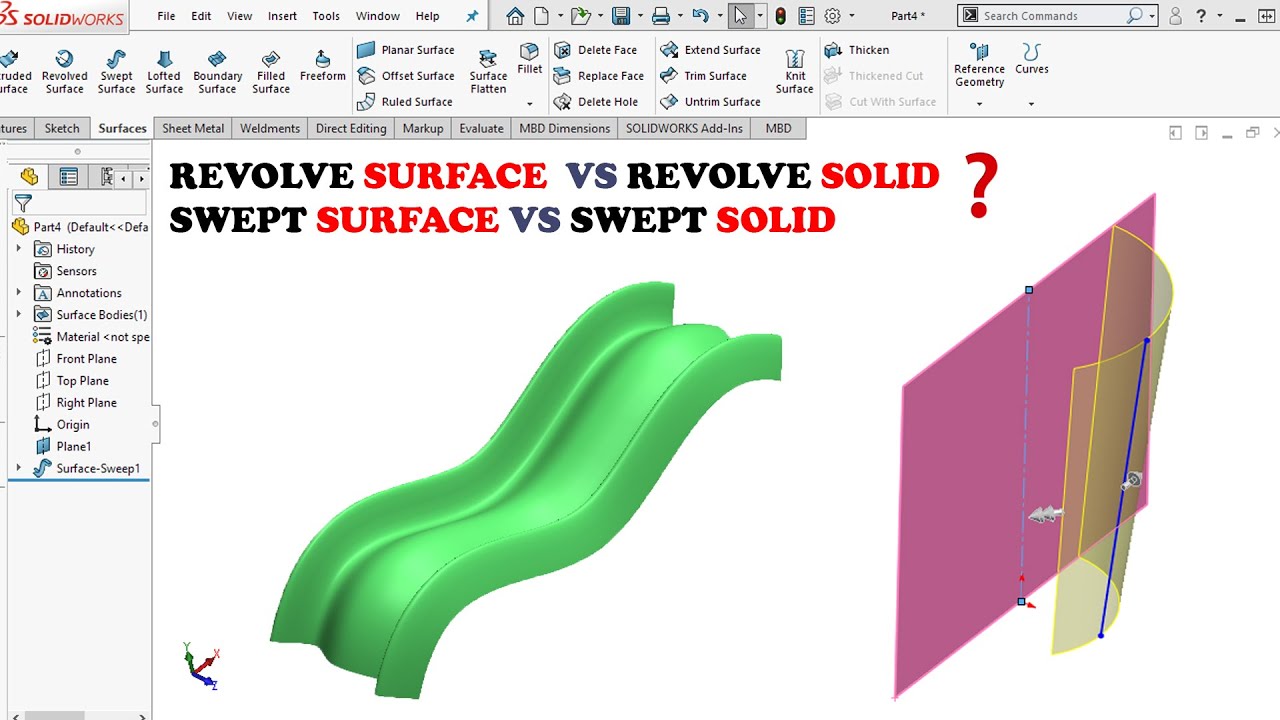1280x720 pixels.
Task: Select the Freeform tool
Action: (322, 66)
